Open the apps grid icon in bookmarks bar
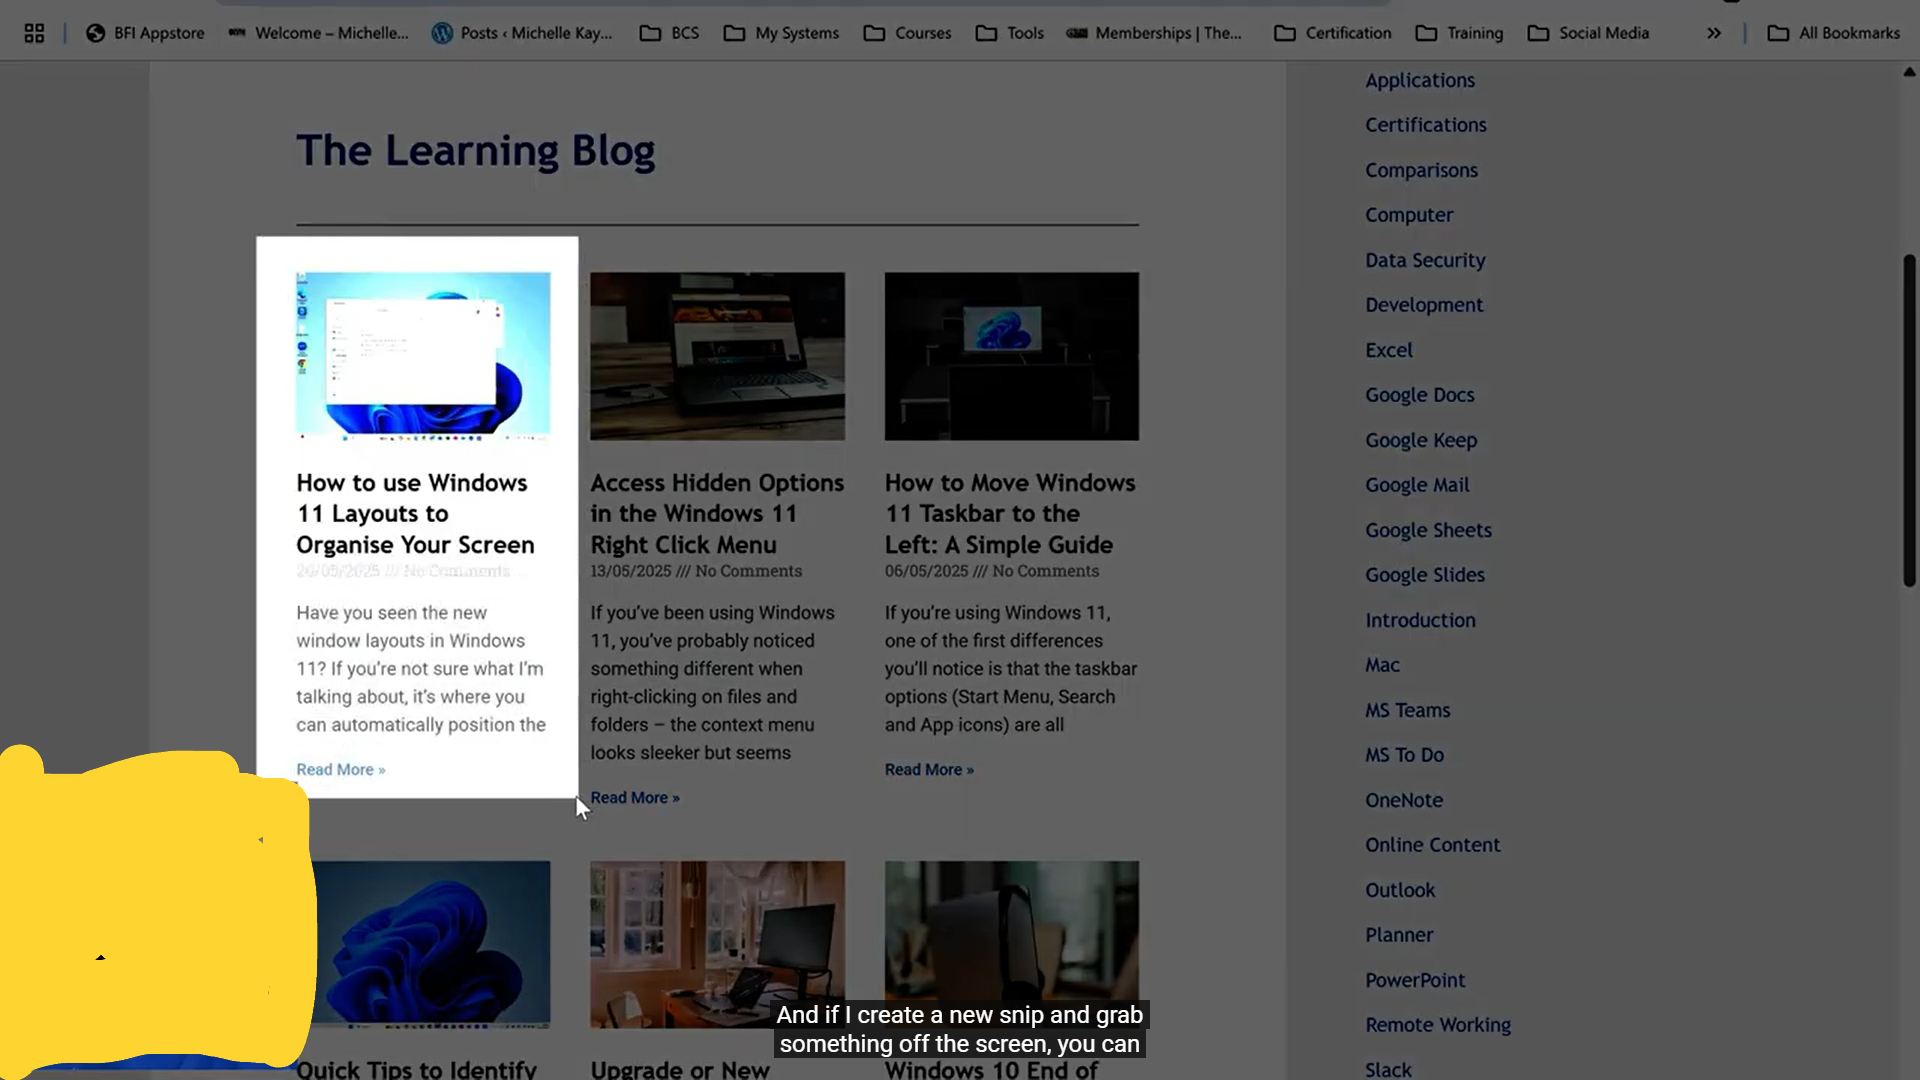The image size is (1920, 1080). (34, 33)
